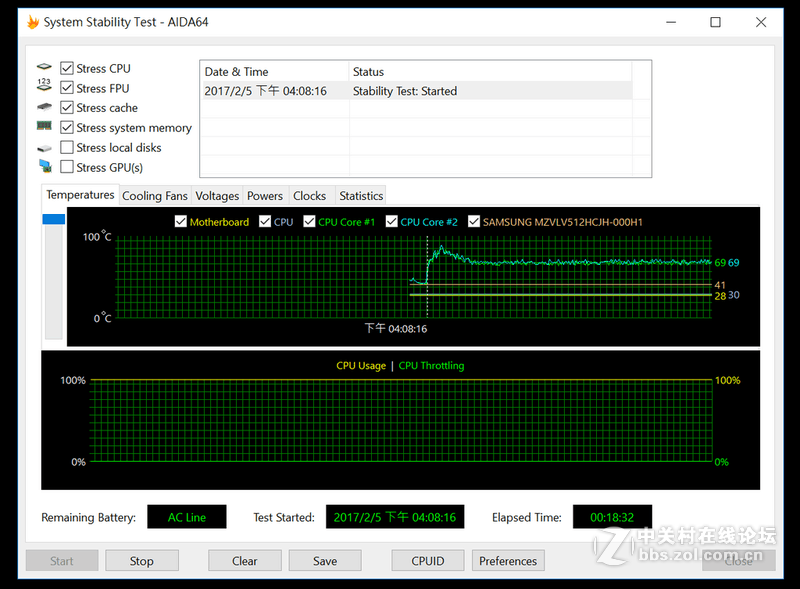Screen dimensions: 800x589
Task: Switch to the Cooling Fans tab
Action: coord(155,196)
